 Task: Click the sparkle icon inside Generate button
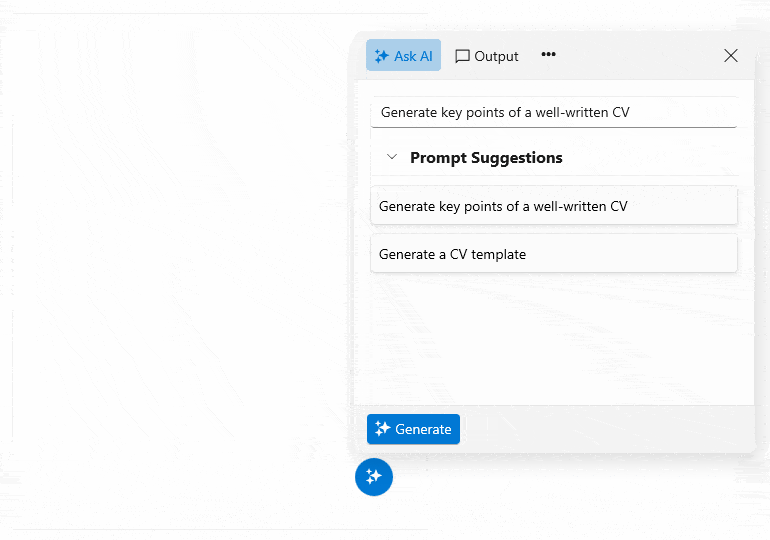pos(383,429)
